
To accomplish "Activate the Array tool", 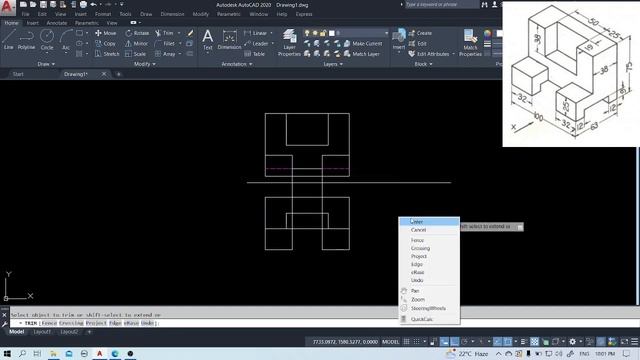I will click(165, 54).
